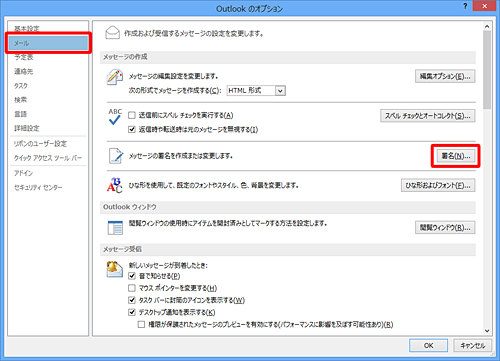Screen dimensions: 500x361
Task: Click the envelope icon beside the mail settings description
Action: click(112, 33)
